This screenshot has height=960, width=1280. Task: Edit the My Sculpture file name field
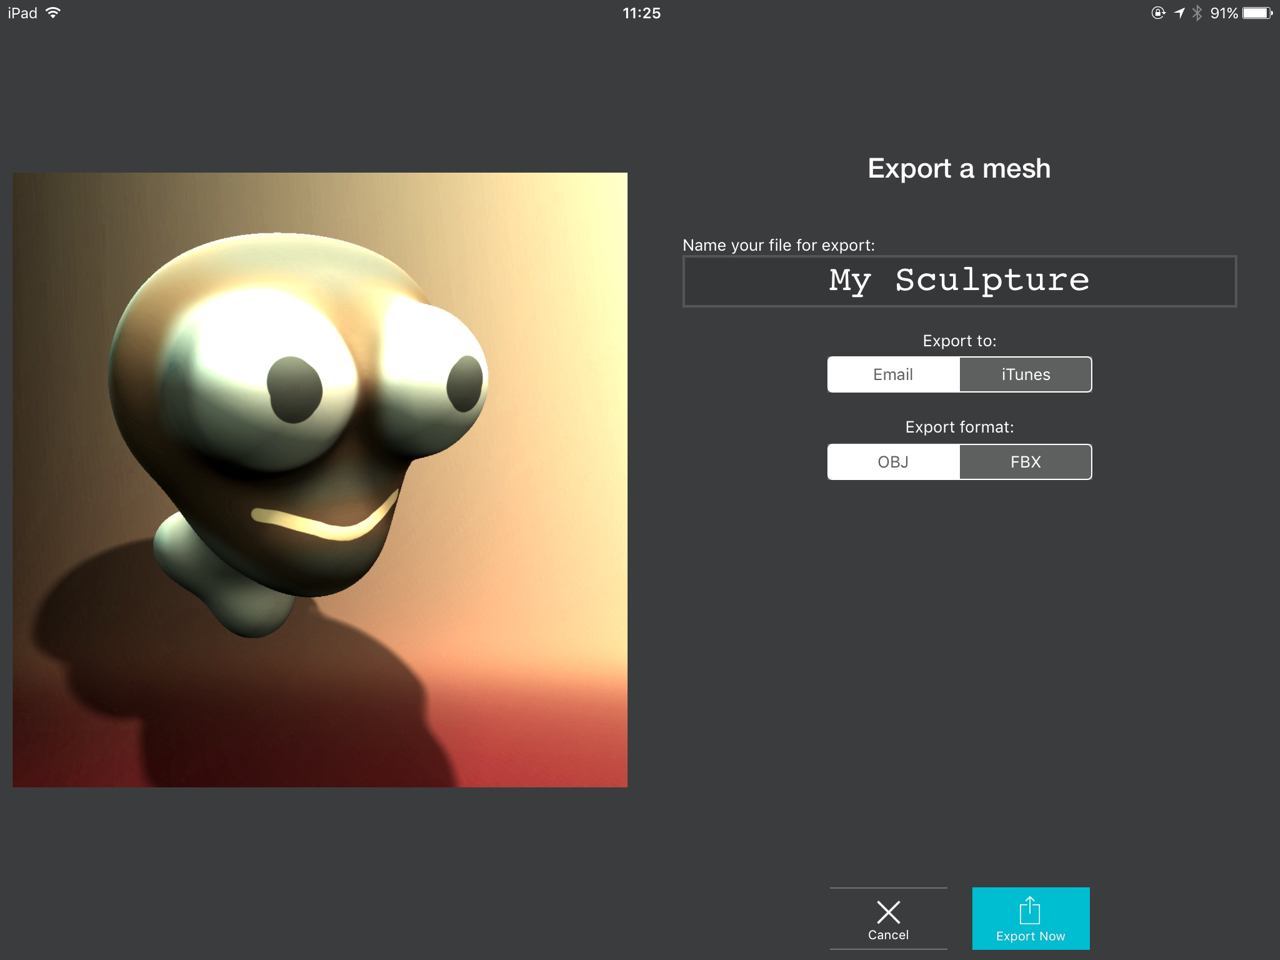959,281
